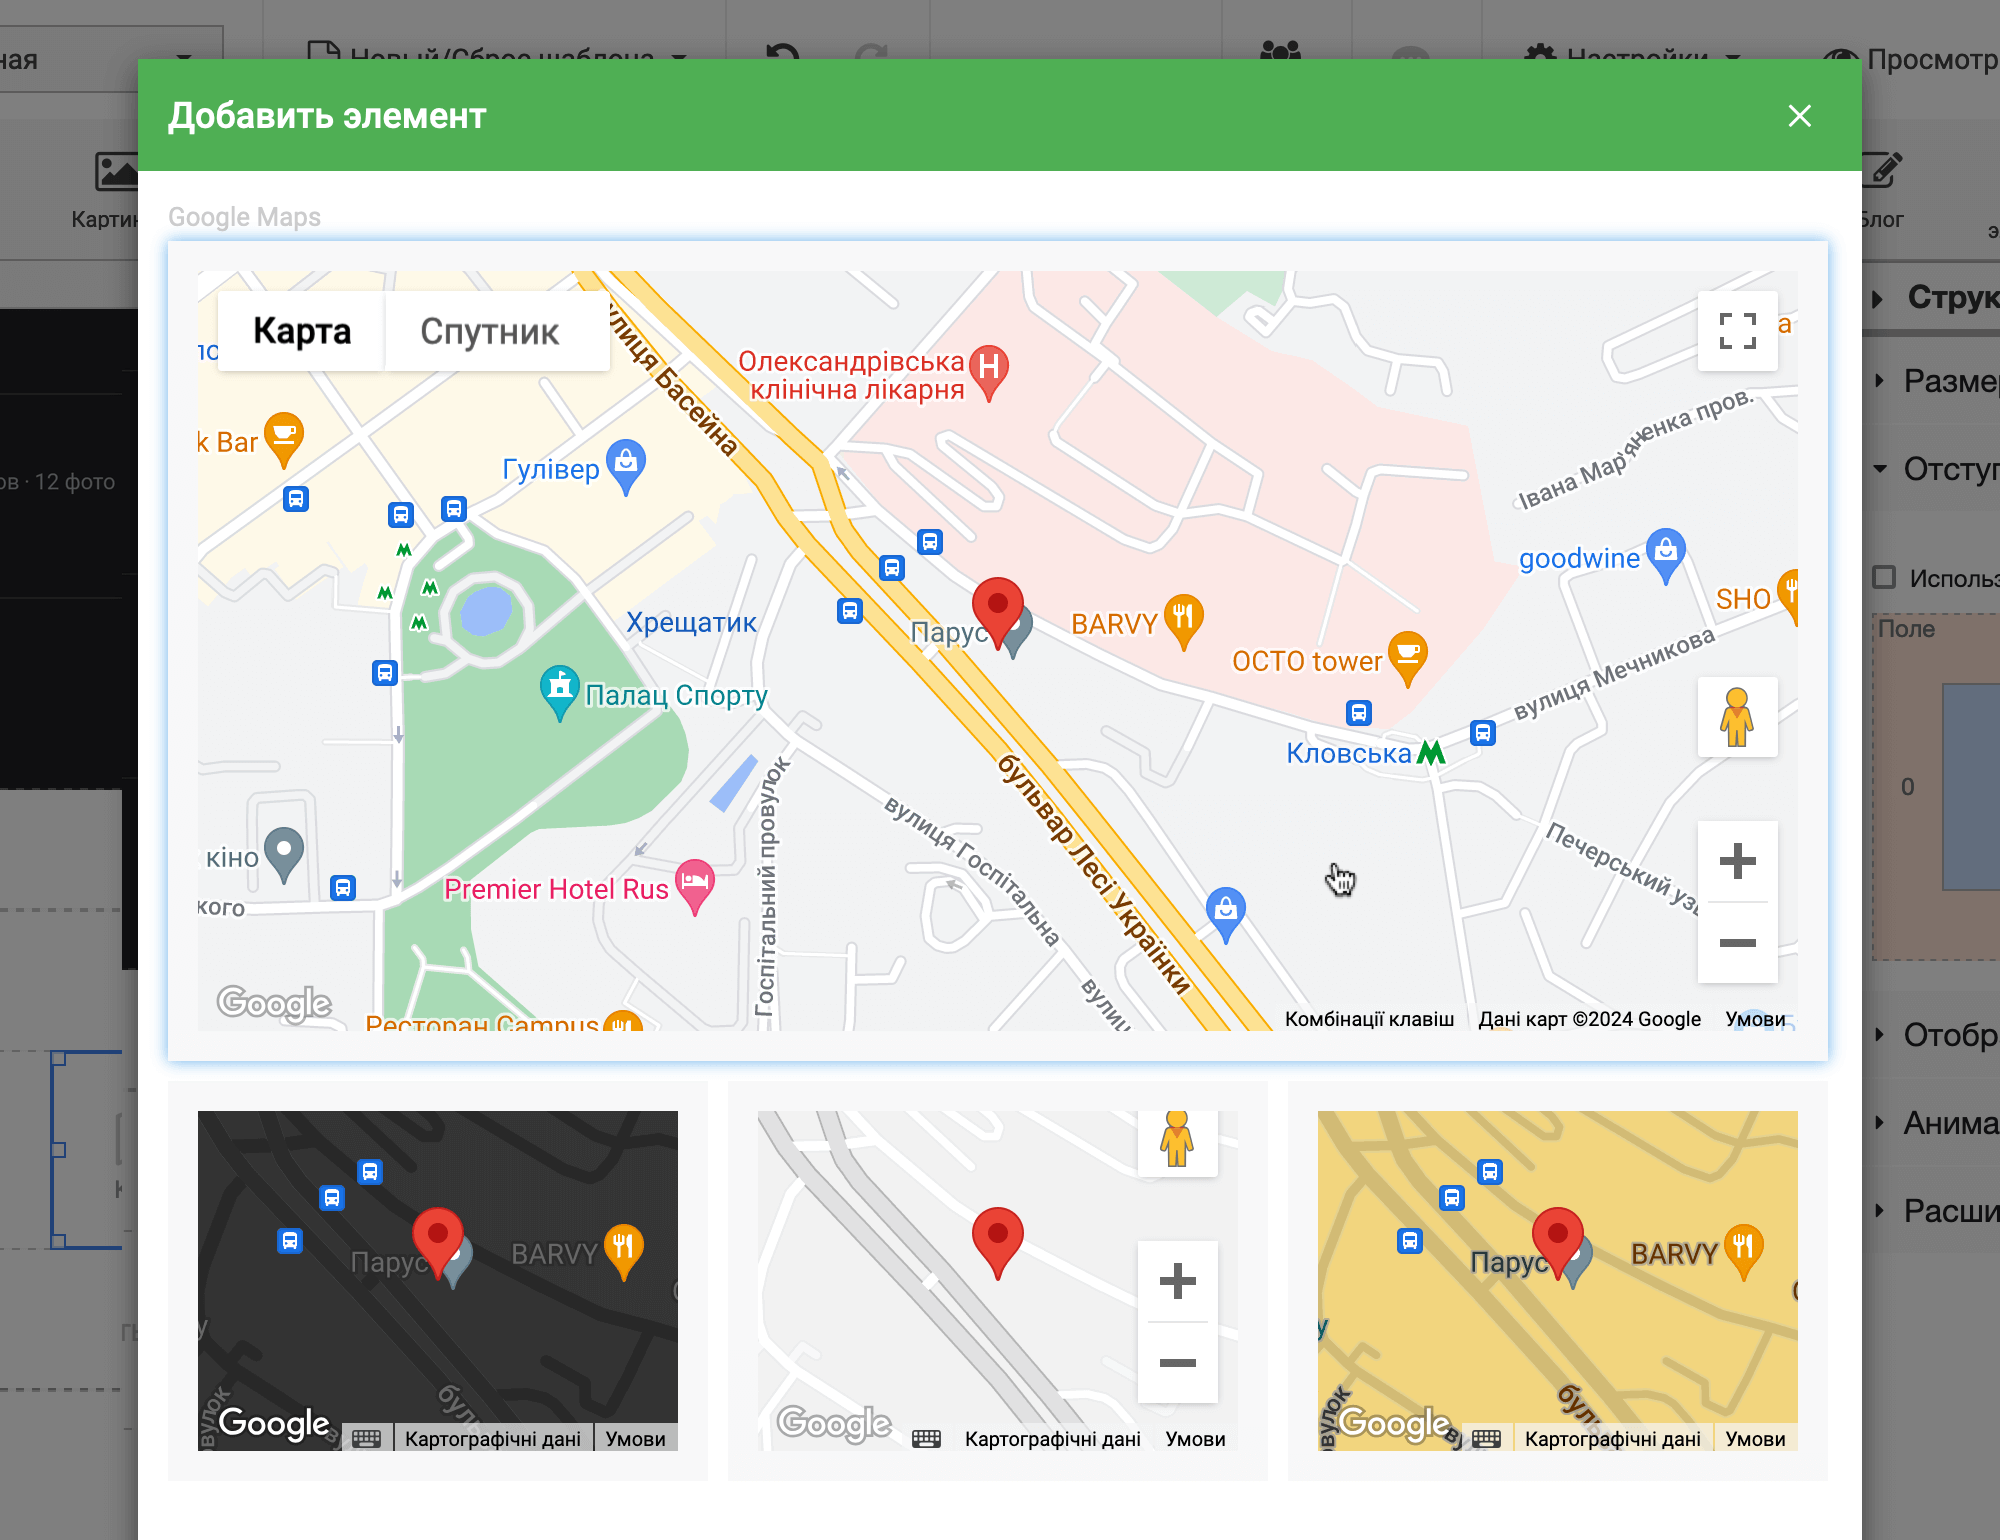Click the Картинка image element icon
Screen dimensions: 2000x1540
pyautogui.click(x=116, y=171)
